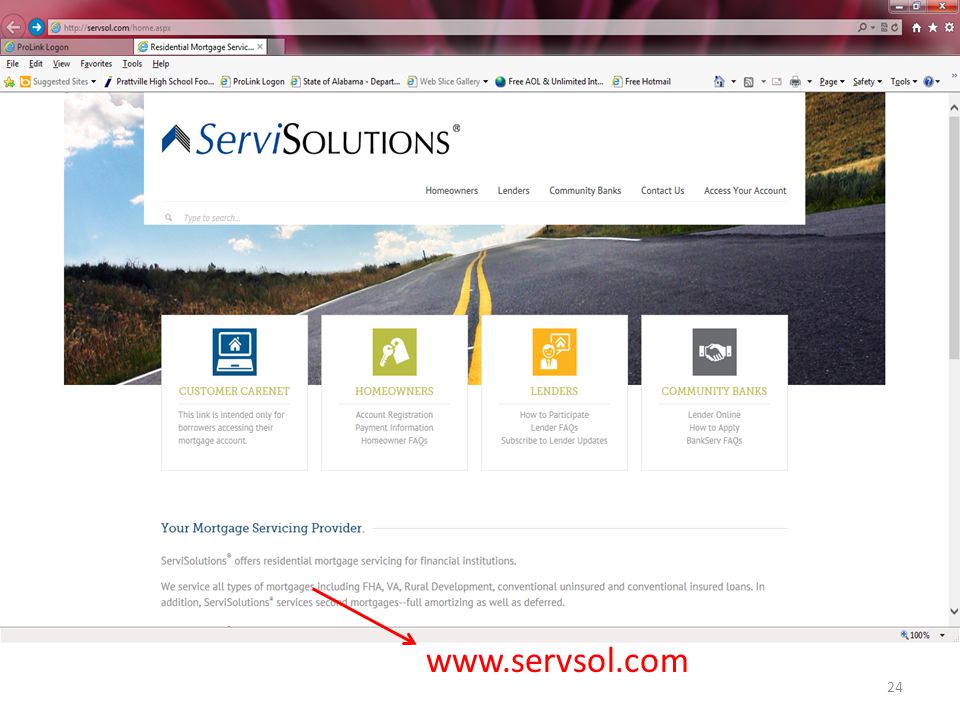Click the print icon in command bar
This screenshot has height=720, width=960.
pyautogui.click(x=795, y=81)
